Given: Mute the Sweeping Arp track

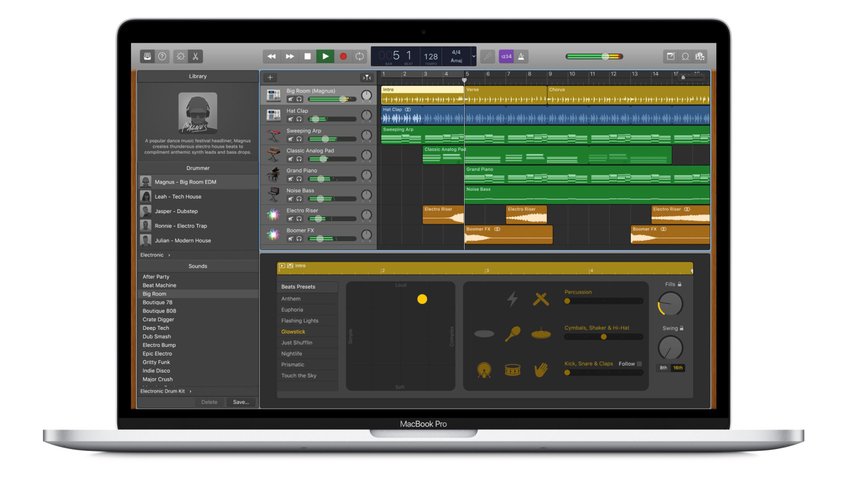Looking at the screenshot, I should 291,139.
